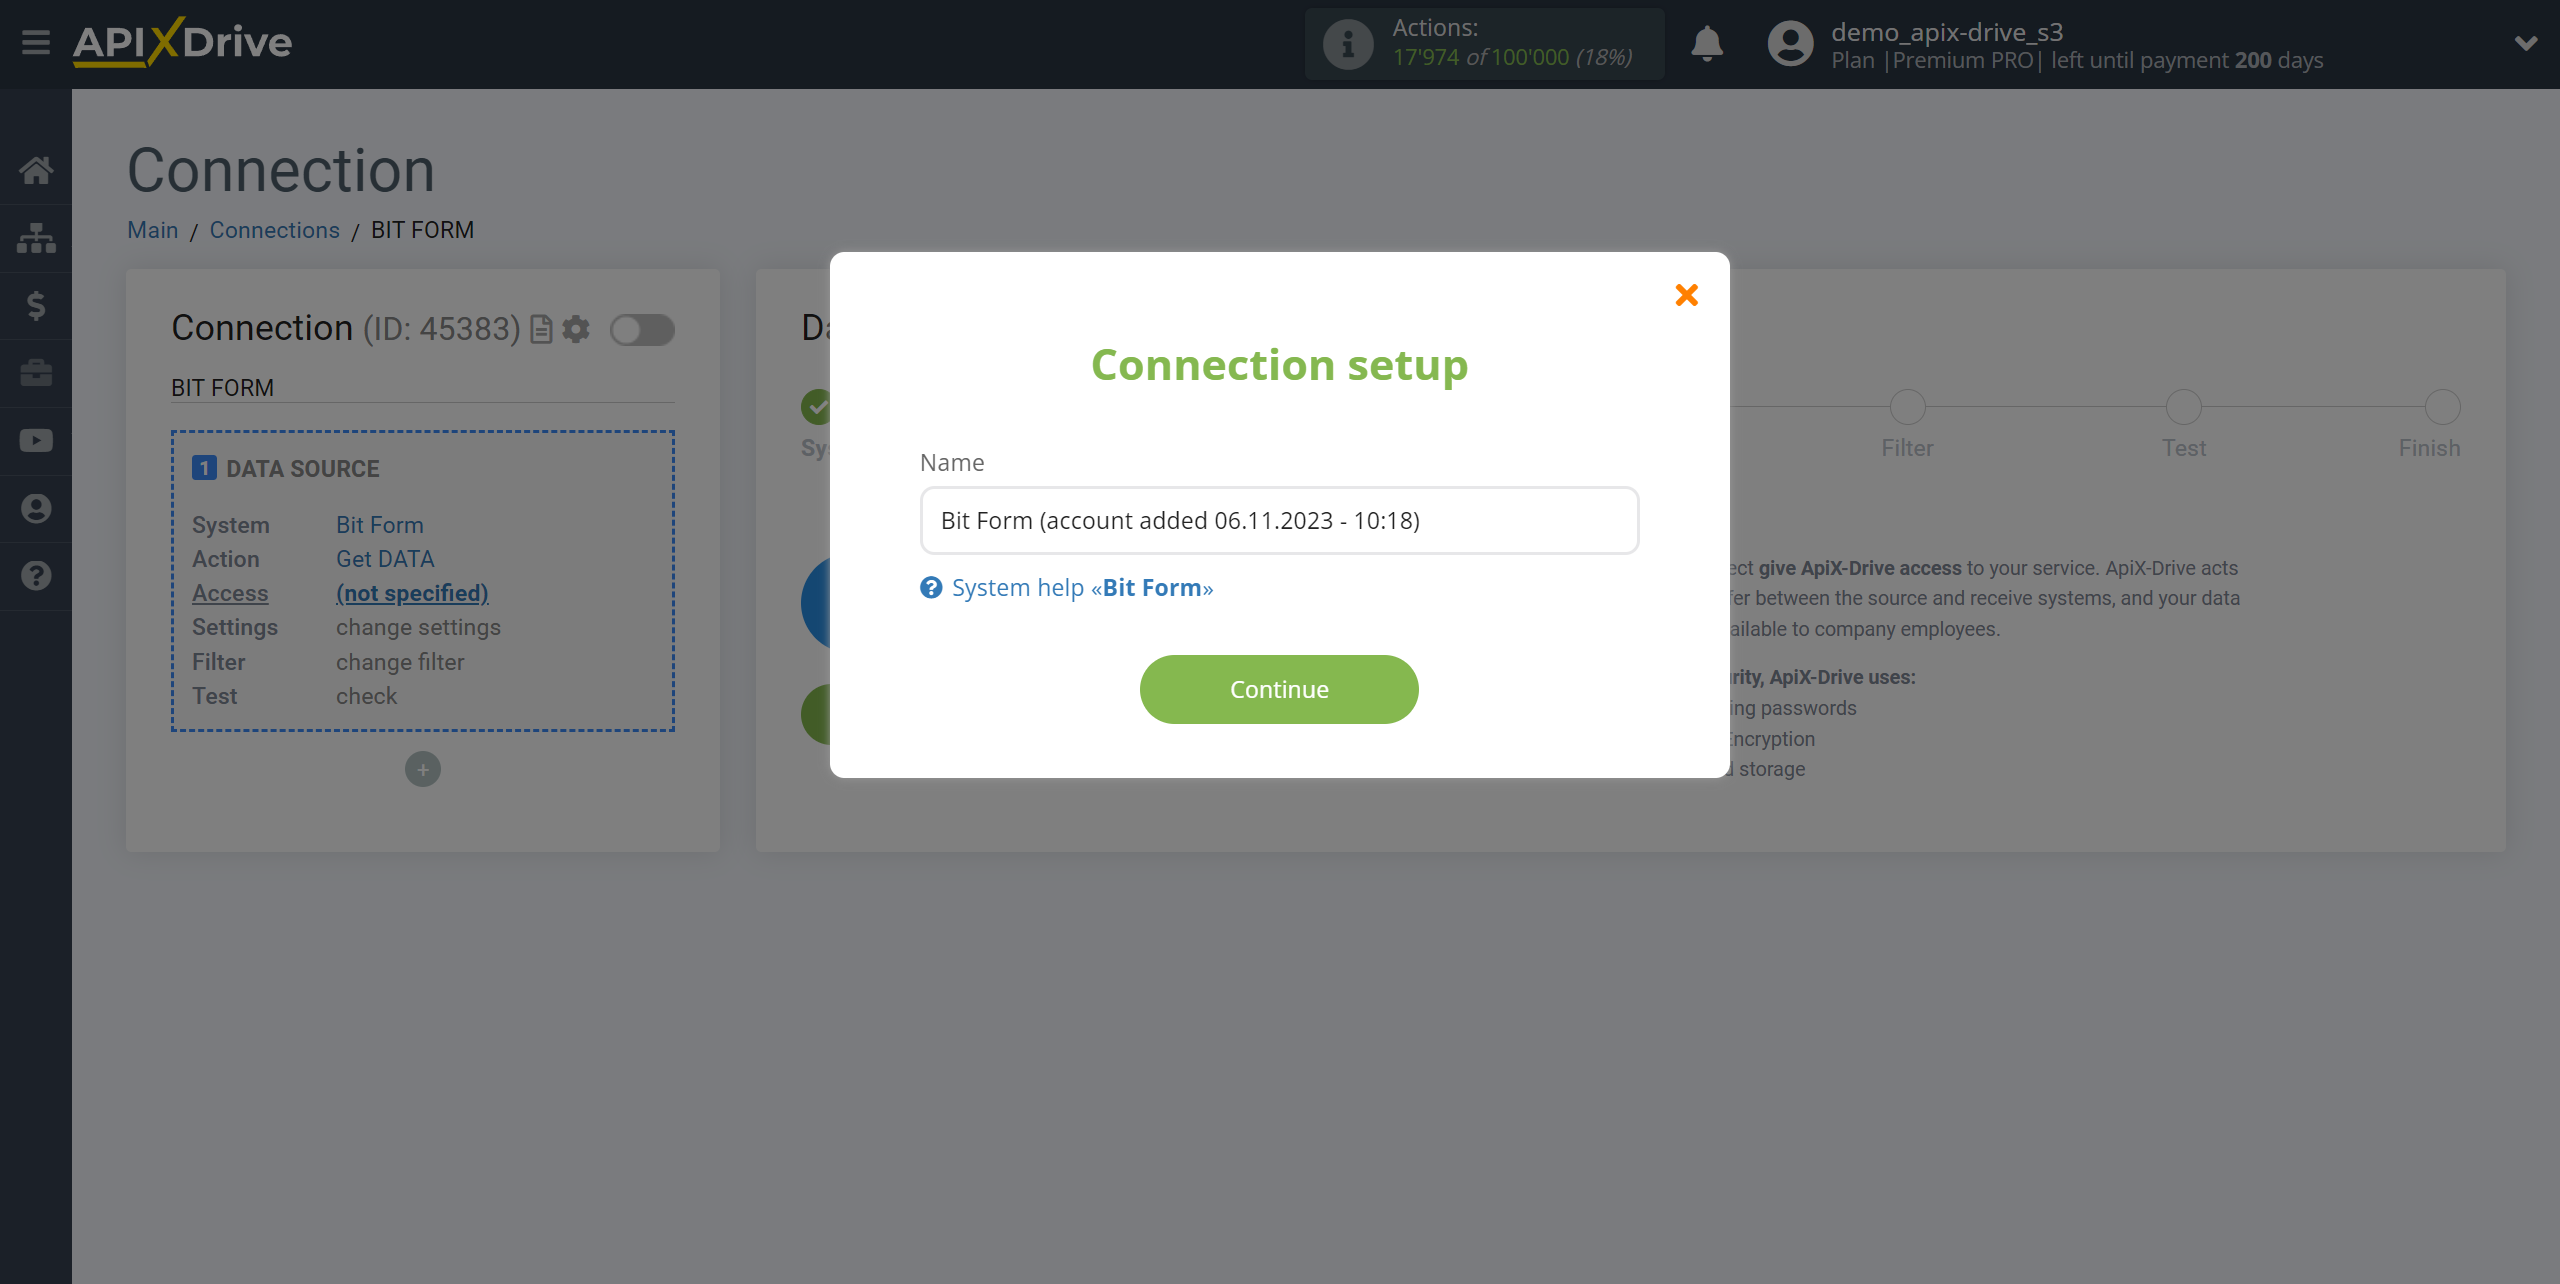Click Continue button in connection setup

click(1278, 689)
